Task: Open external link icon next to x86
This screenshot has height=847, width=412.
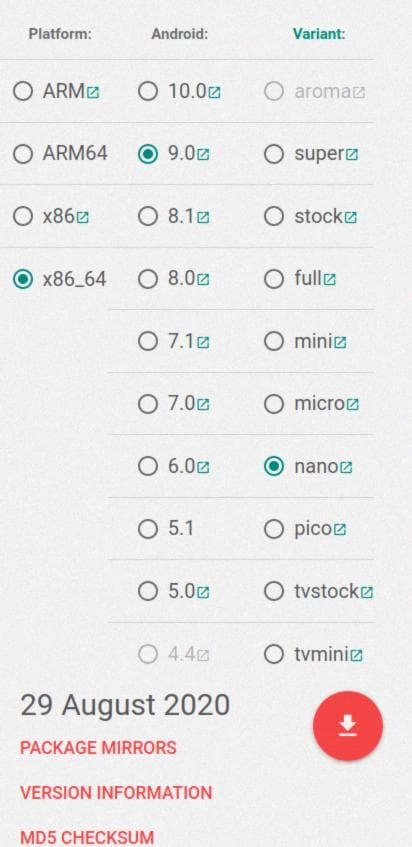Action: pos(82,218)
